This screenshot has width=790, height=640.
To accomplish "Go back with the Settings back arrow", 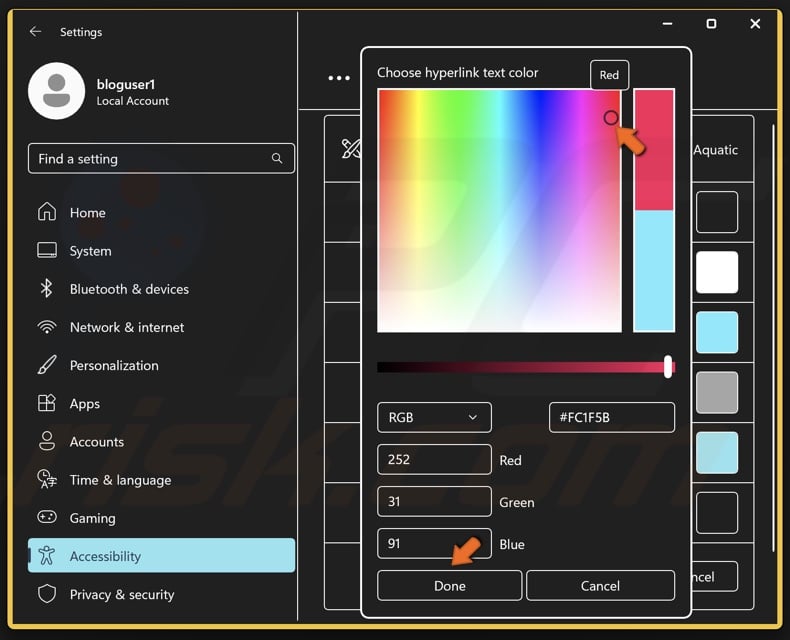I will [35, 31].
